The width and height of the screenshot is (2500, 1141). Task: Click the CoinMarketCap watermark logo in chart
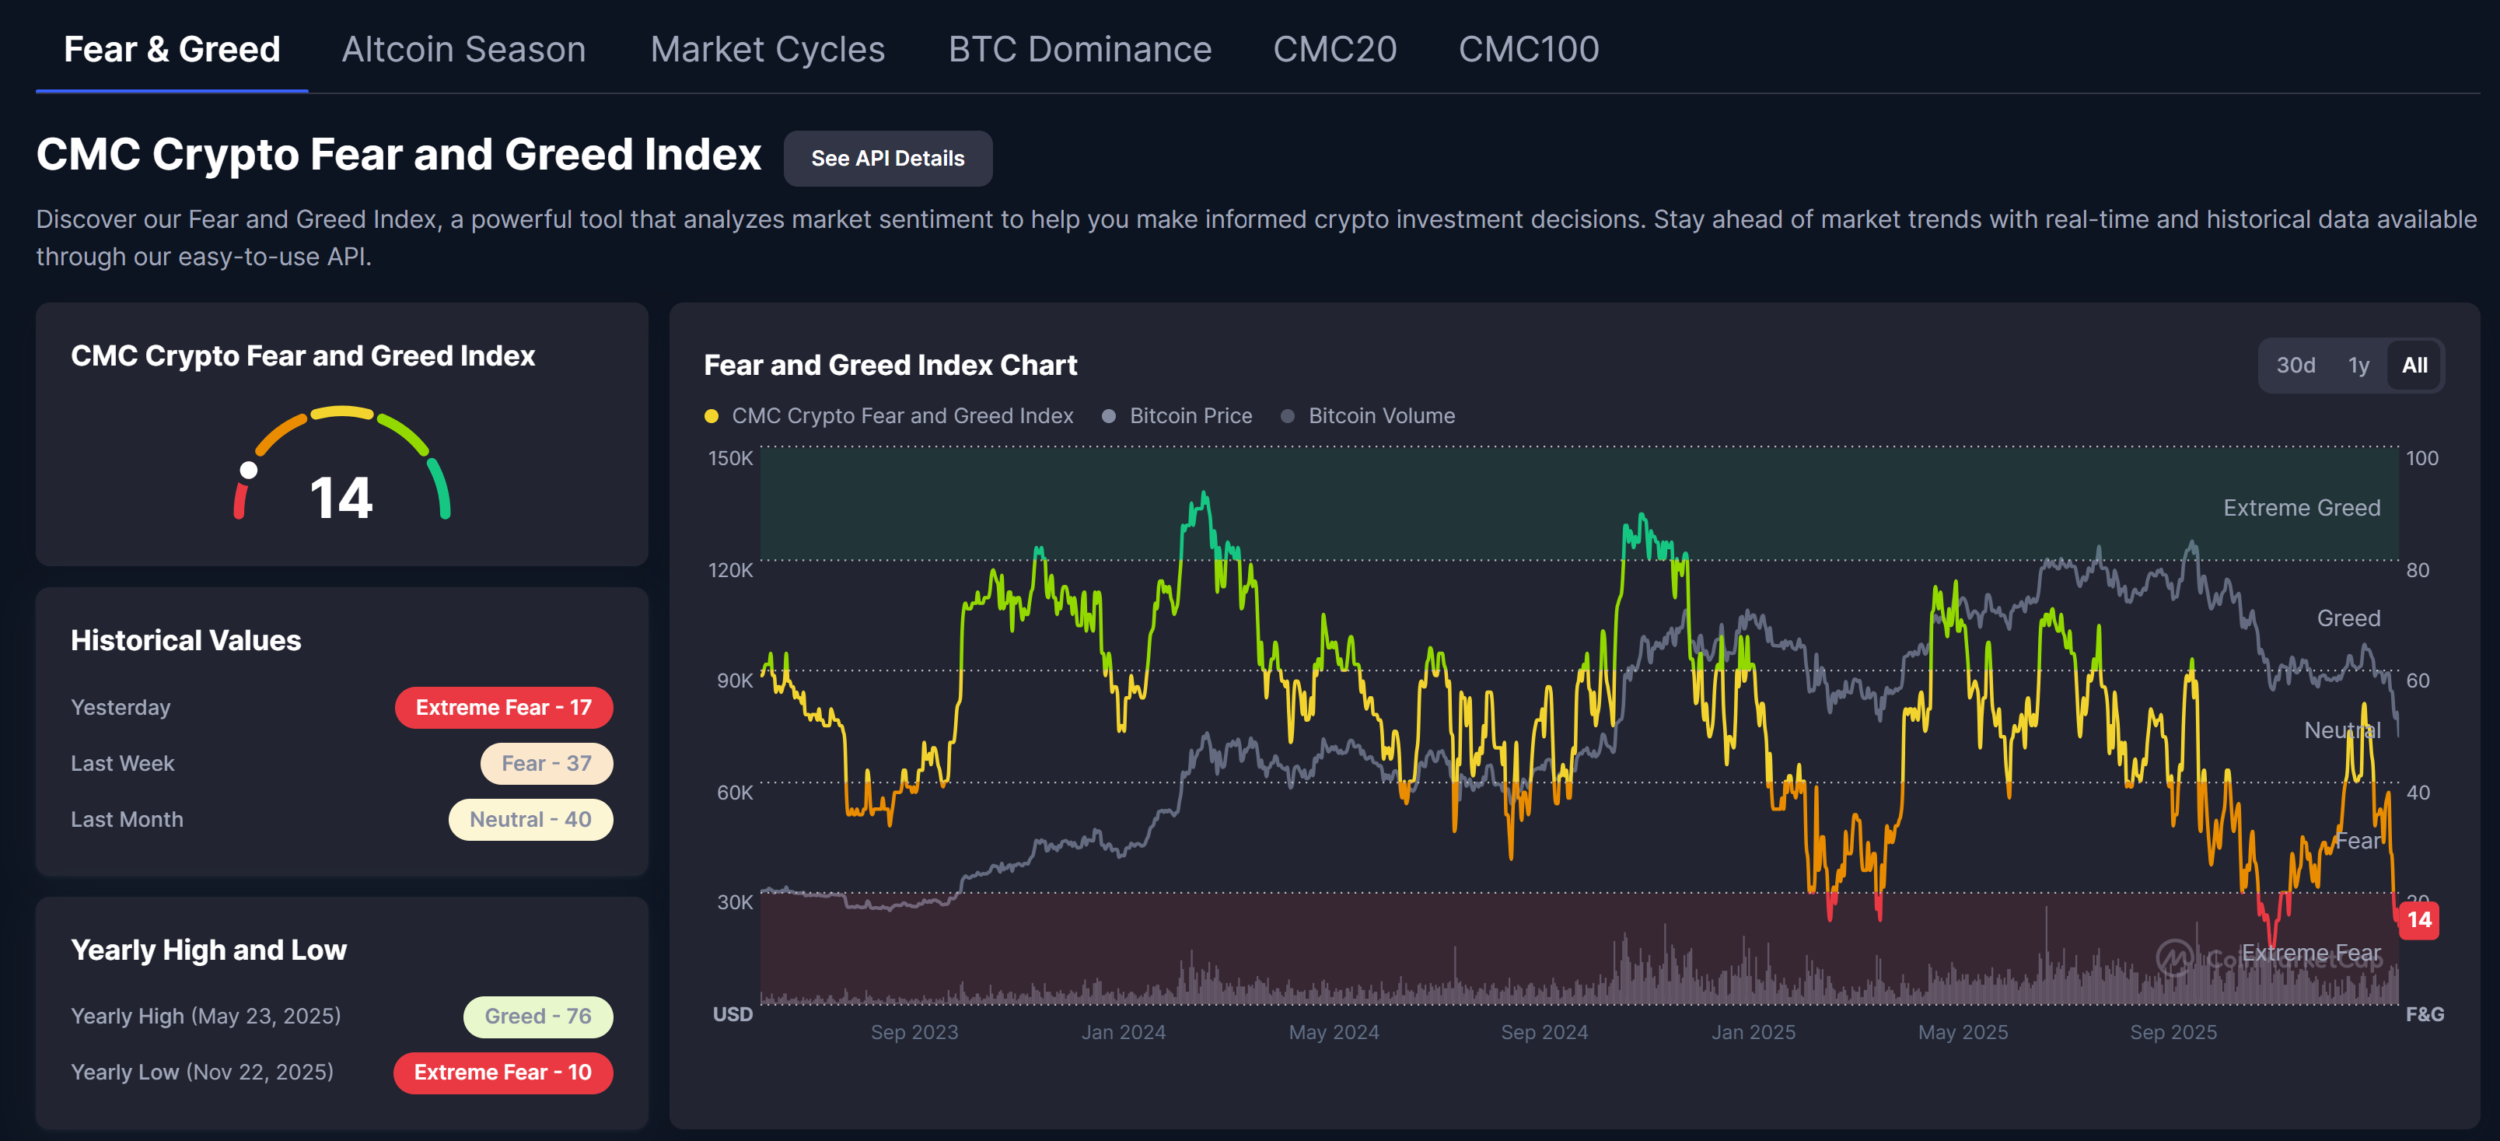tap(2175, 958)
